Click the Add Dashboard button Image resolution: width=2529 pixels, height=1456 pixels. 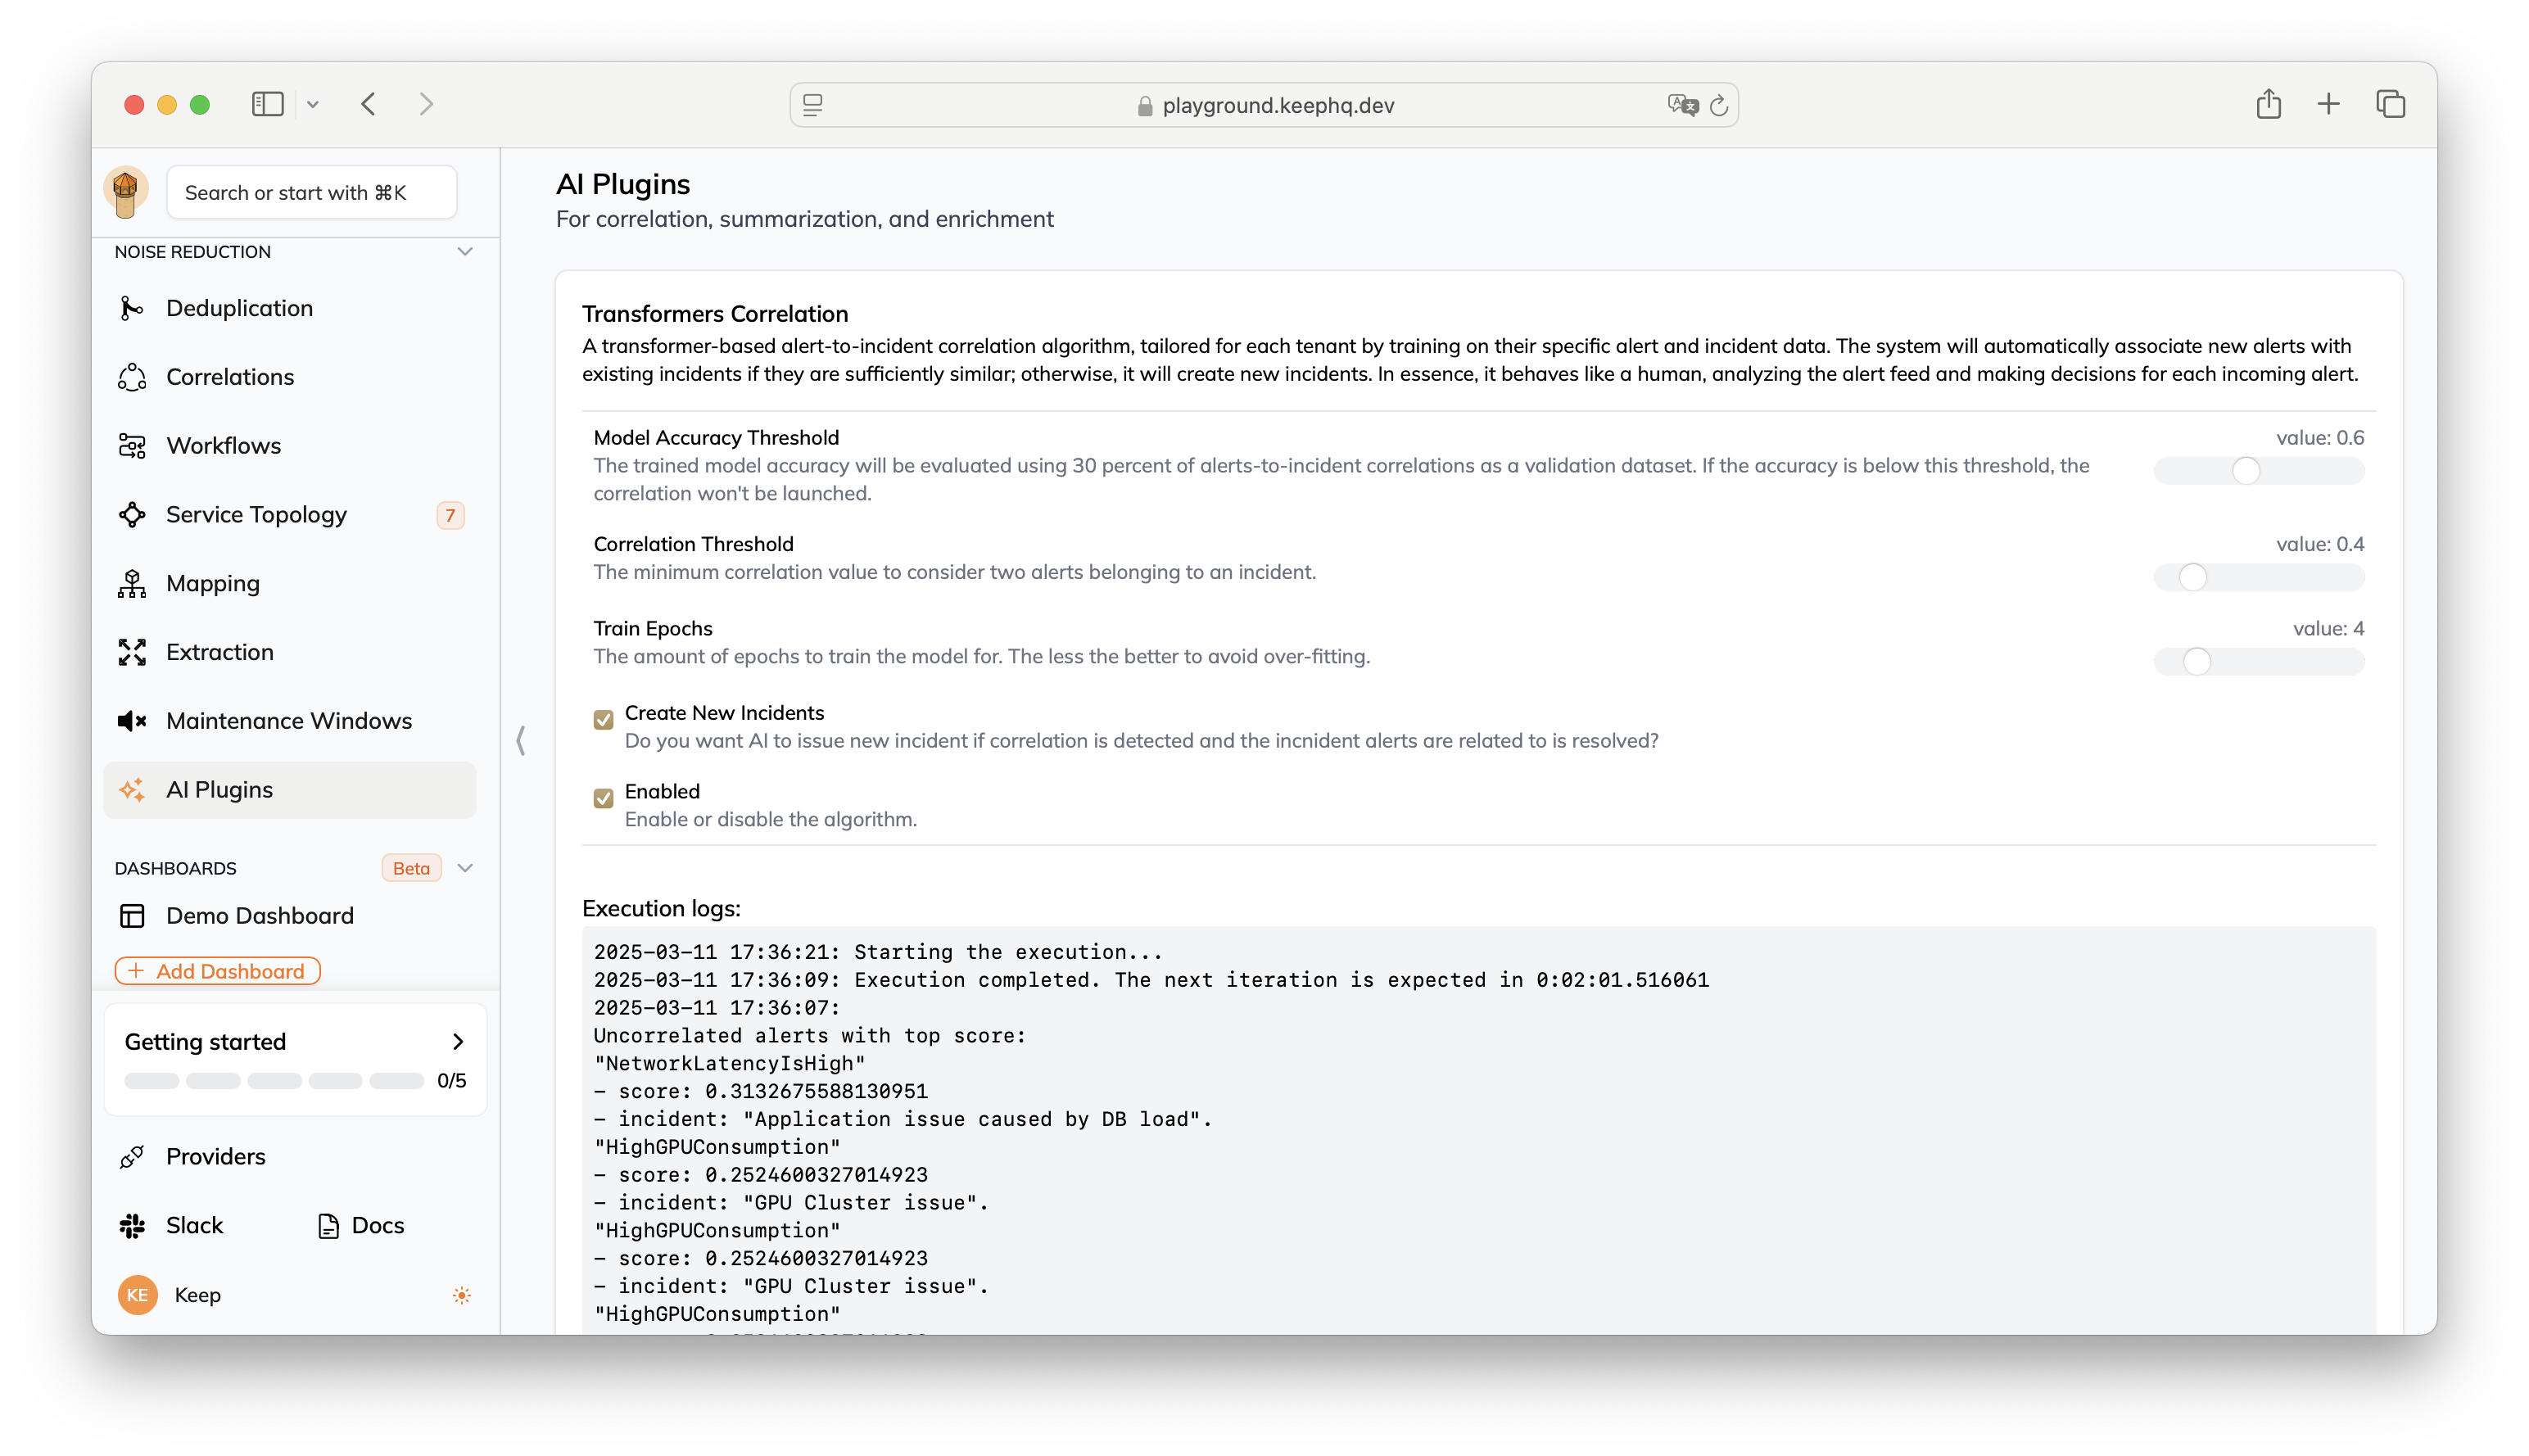(217, 971)
